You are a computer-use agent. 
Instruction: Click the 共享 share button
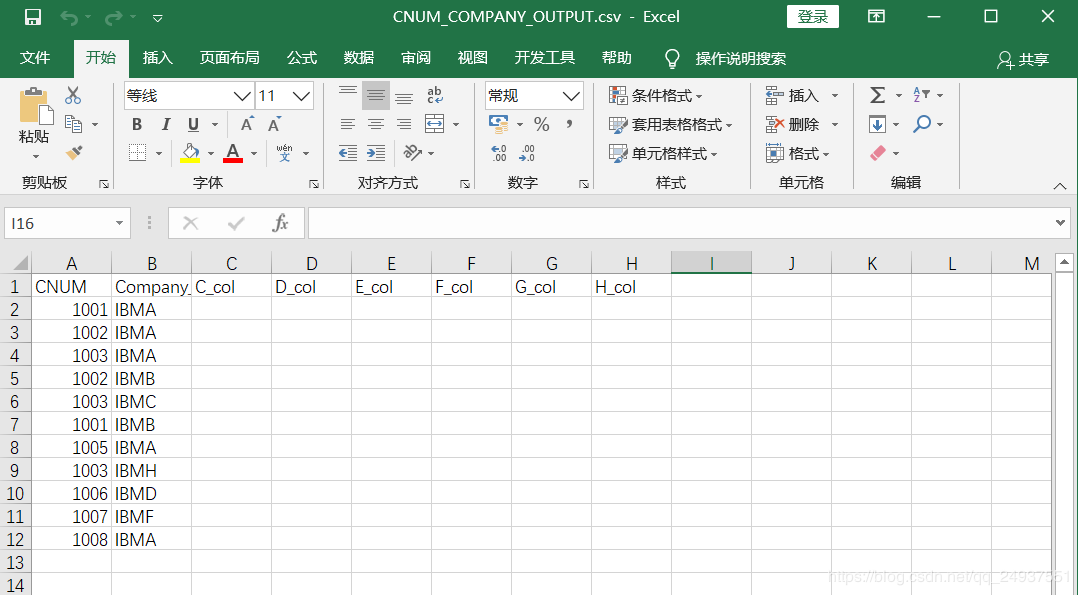pyautogui.click(x=1023, y=60)
